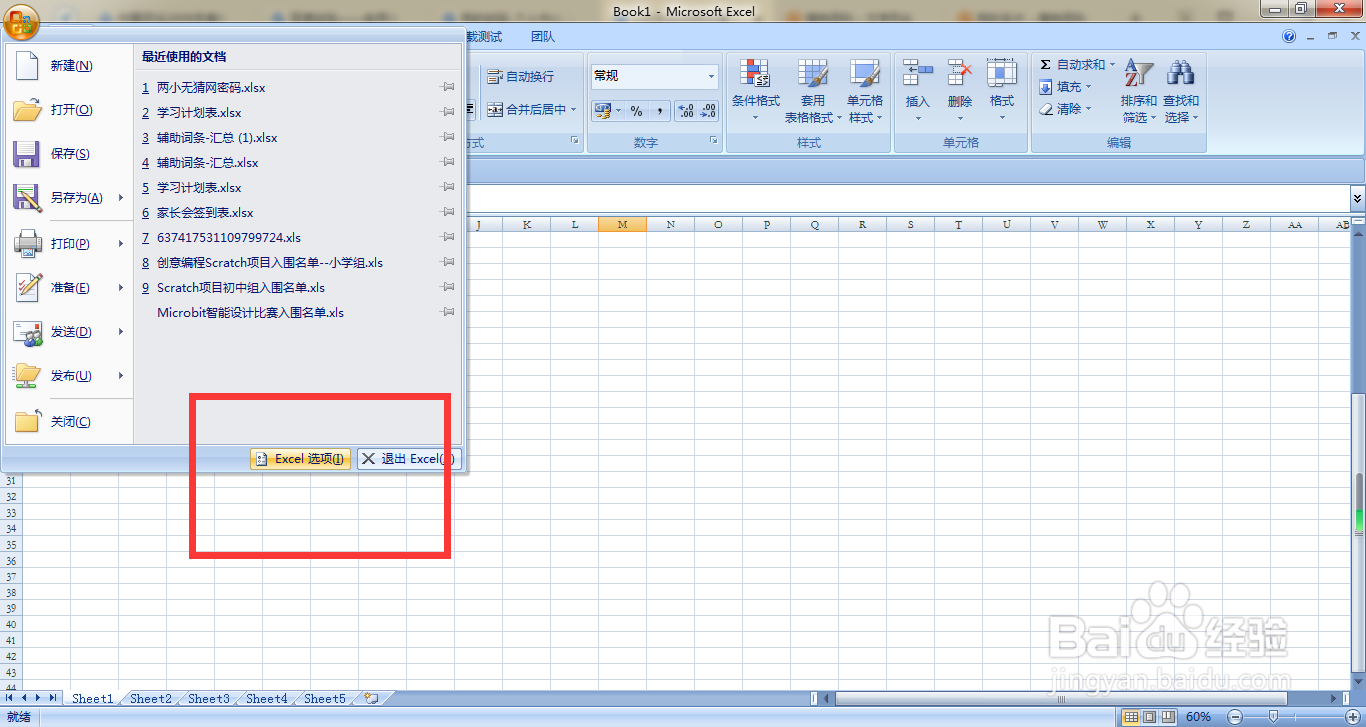Click the round Office button

(22, 22)
